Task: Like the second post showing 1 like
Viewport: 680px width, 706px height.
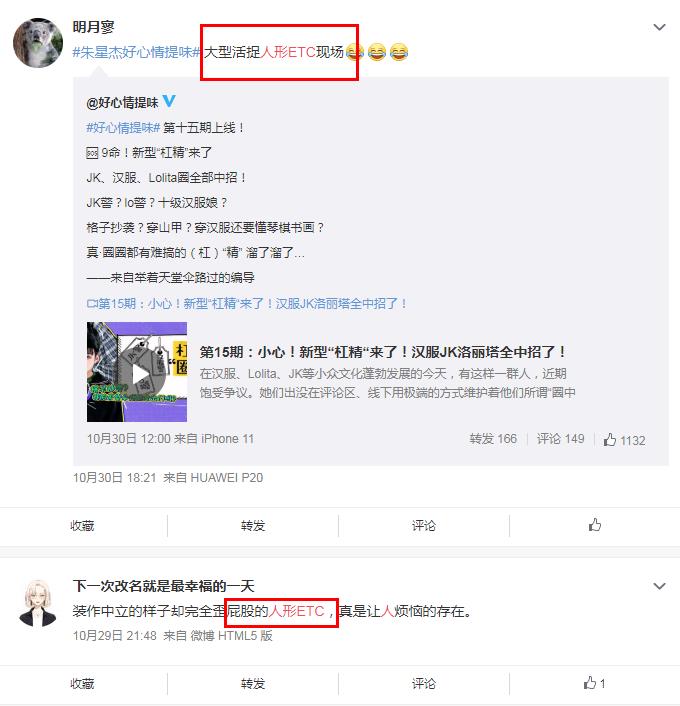Action: (594, 683)
